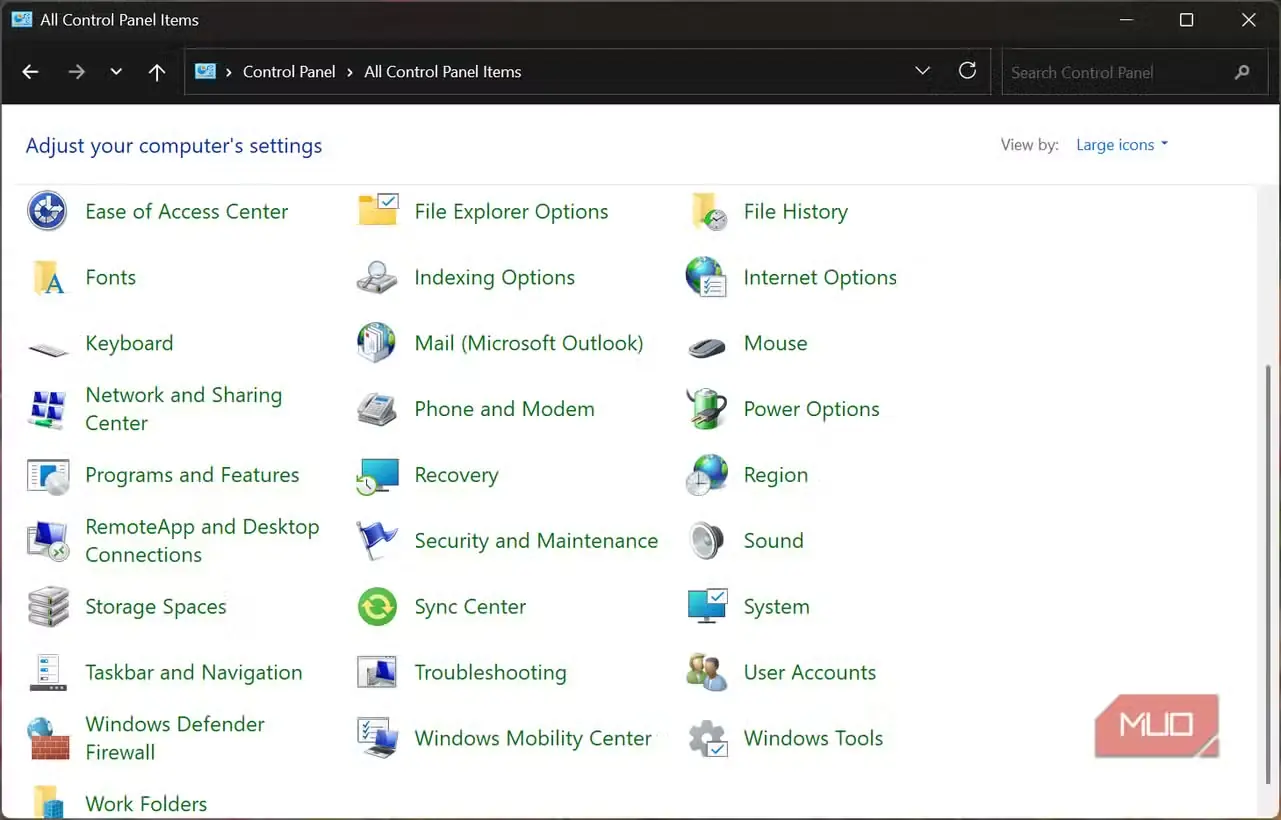Click the Security and Maintenance flag icon
Screen dimensions: 1281x820
(377, 540)
